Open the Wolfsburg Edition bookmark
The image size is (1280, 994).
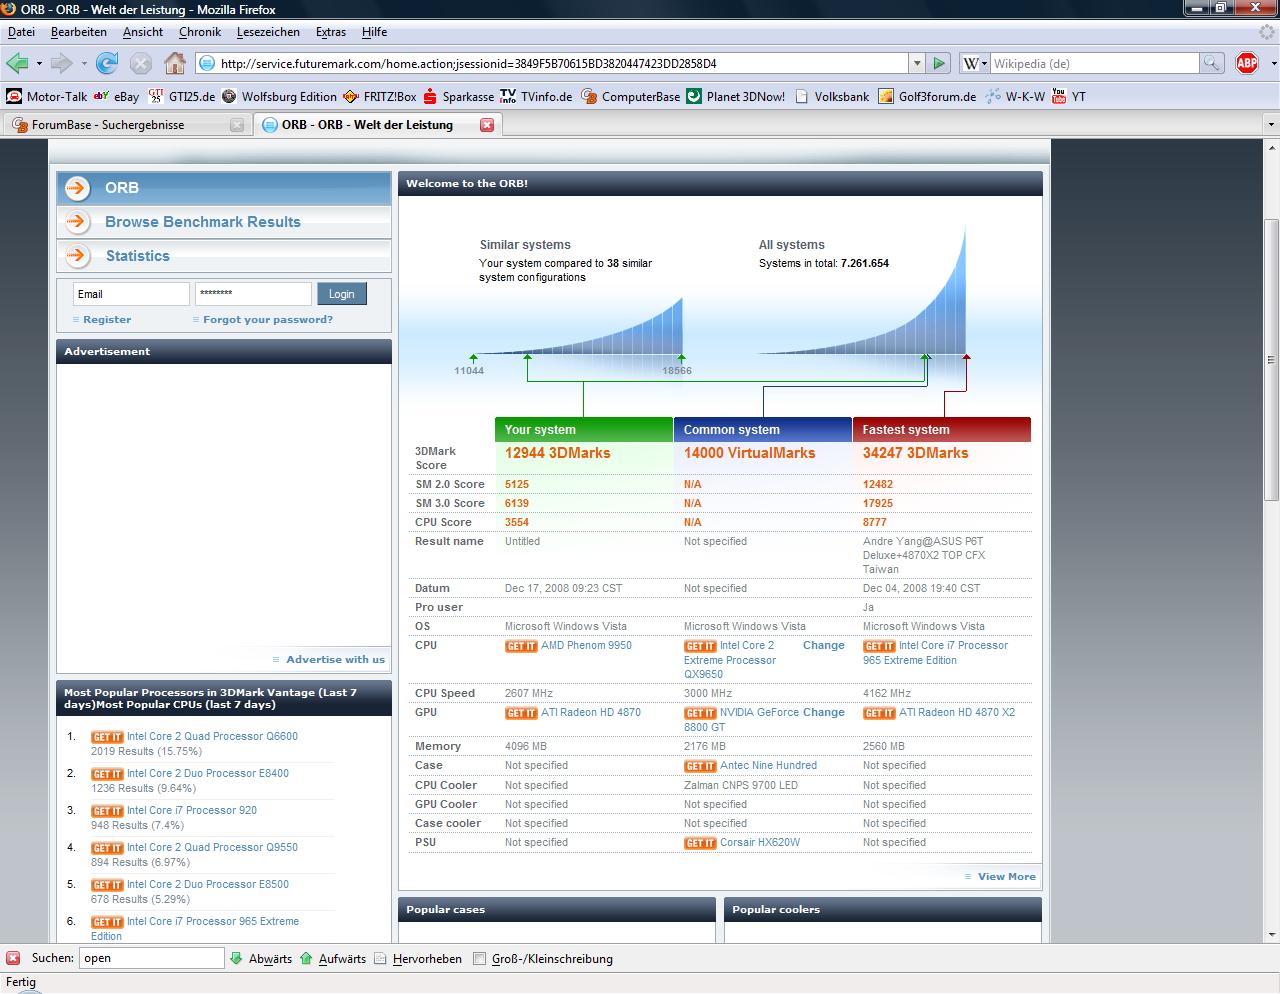click(x=279, y=97)
